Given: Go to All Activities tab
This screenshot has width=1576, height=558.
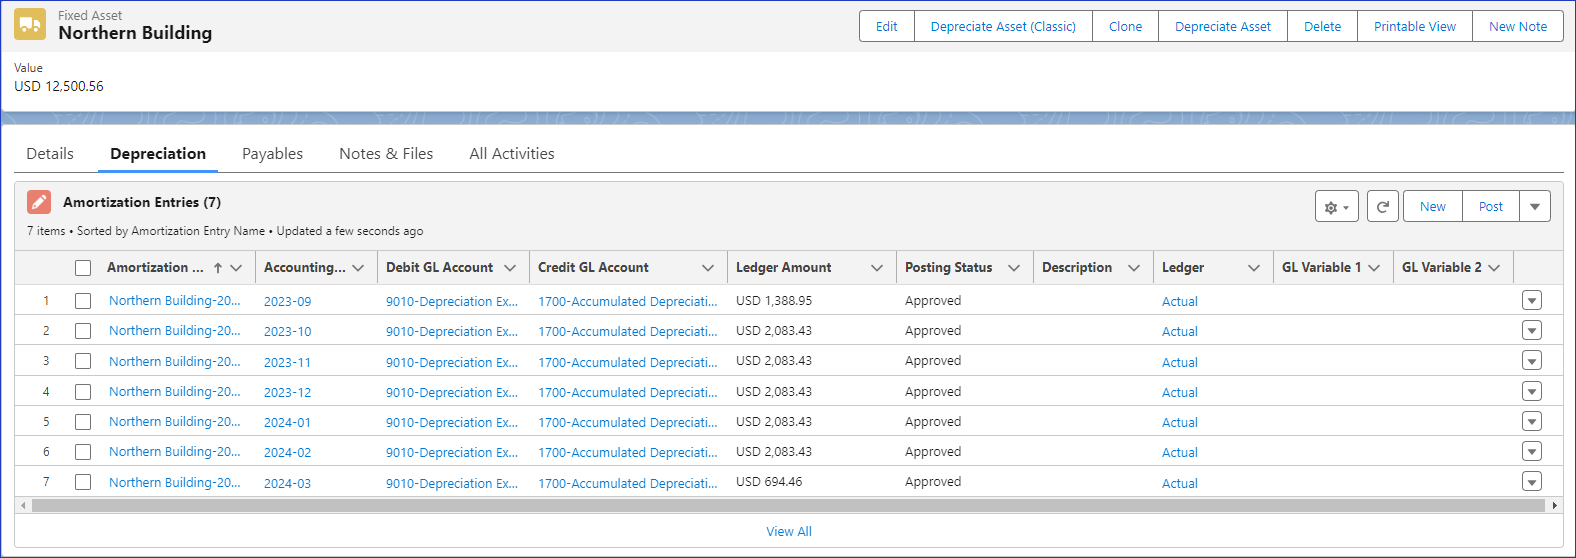Looking at the screenshot, I should coord(512,154).
